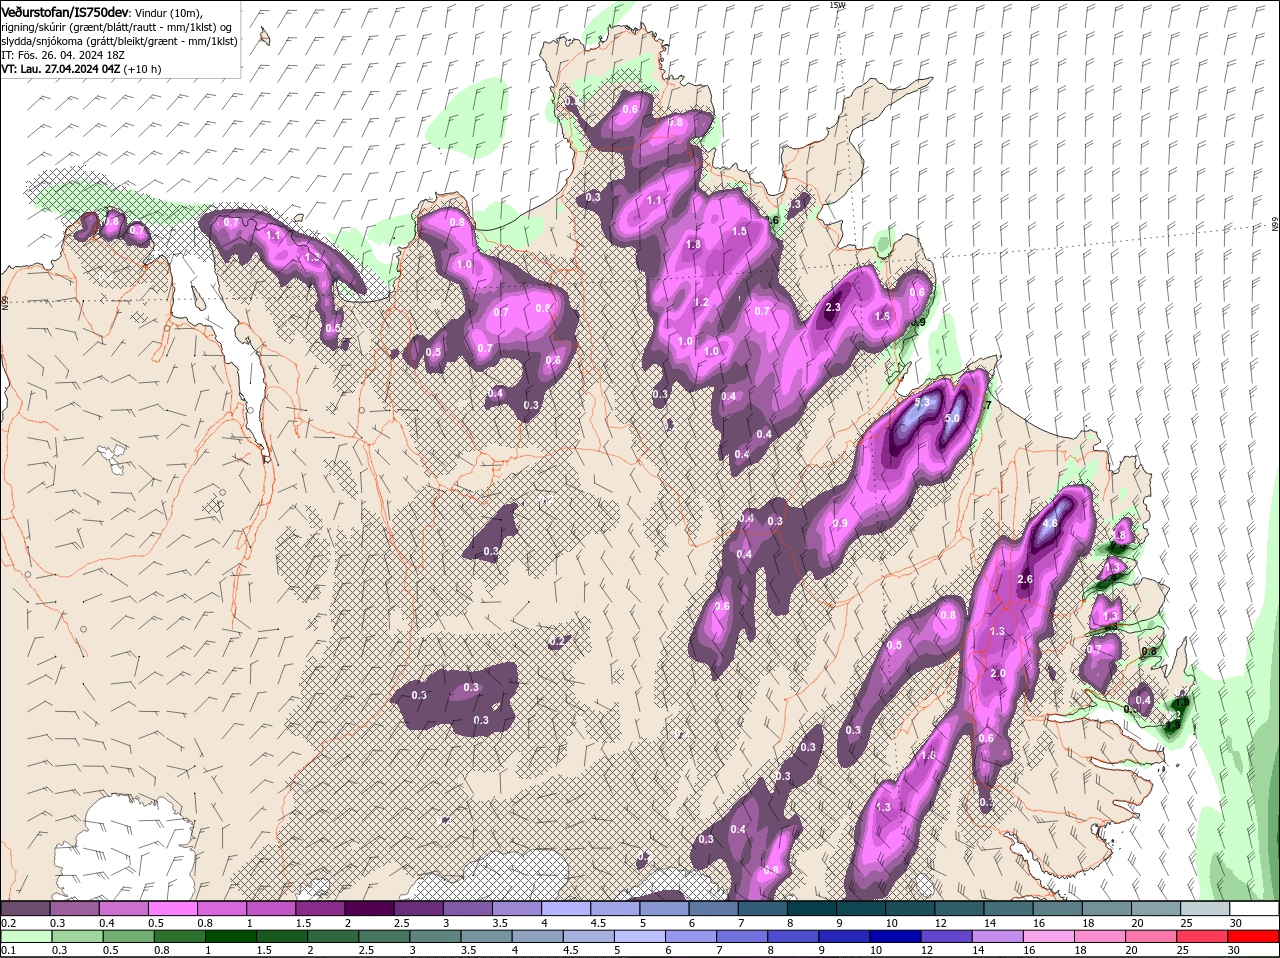The image size is (1280, 958).
Task: Select the VT: Lau. 27.04.2024 04Z line
Action: 61,69
